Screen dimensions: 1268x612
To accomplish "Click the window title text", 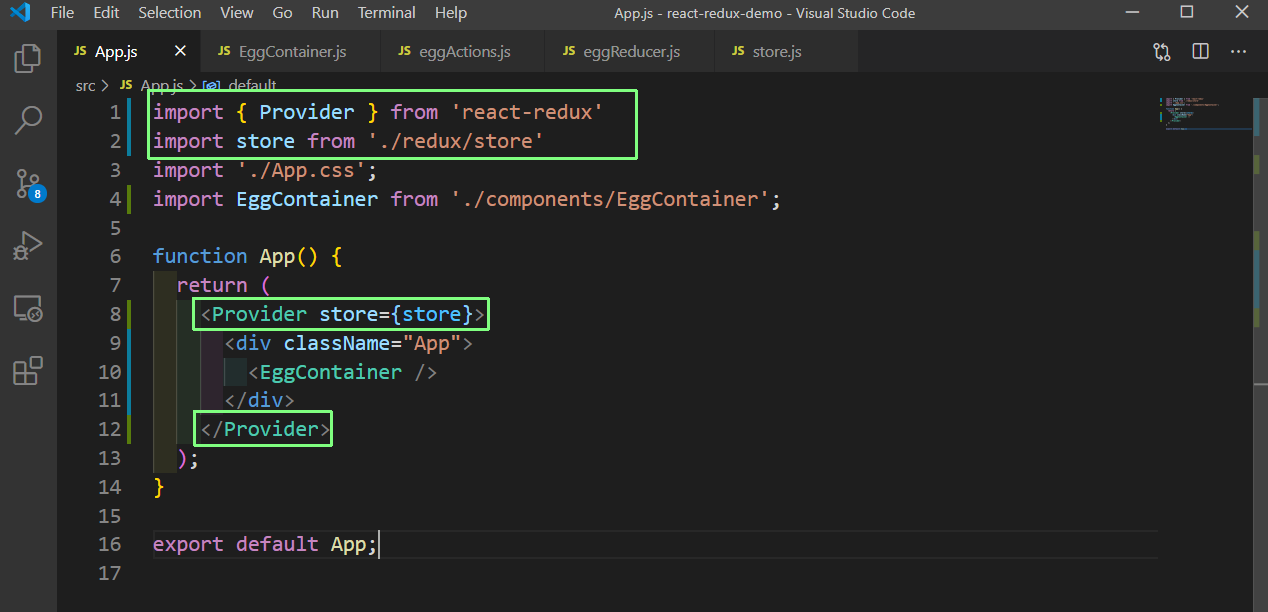I will pyautogui.click(x=764, y=13).
